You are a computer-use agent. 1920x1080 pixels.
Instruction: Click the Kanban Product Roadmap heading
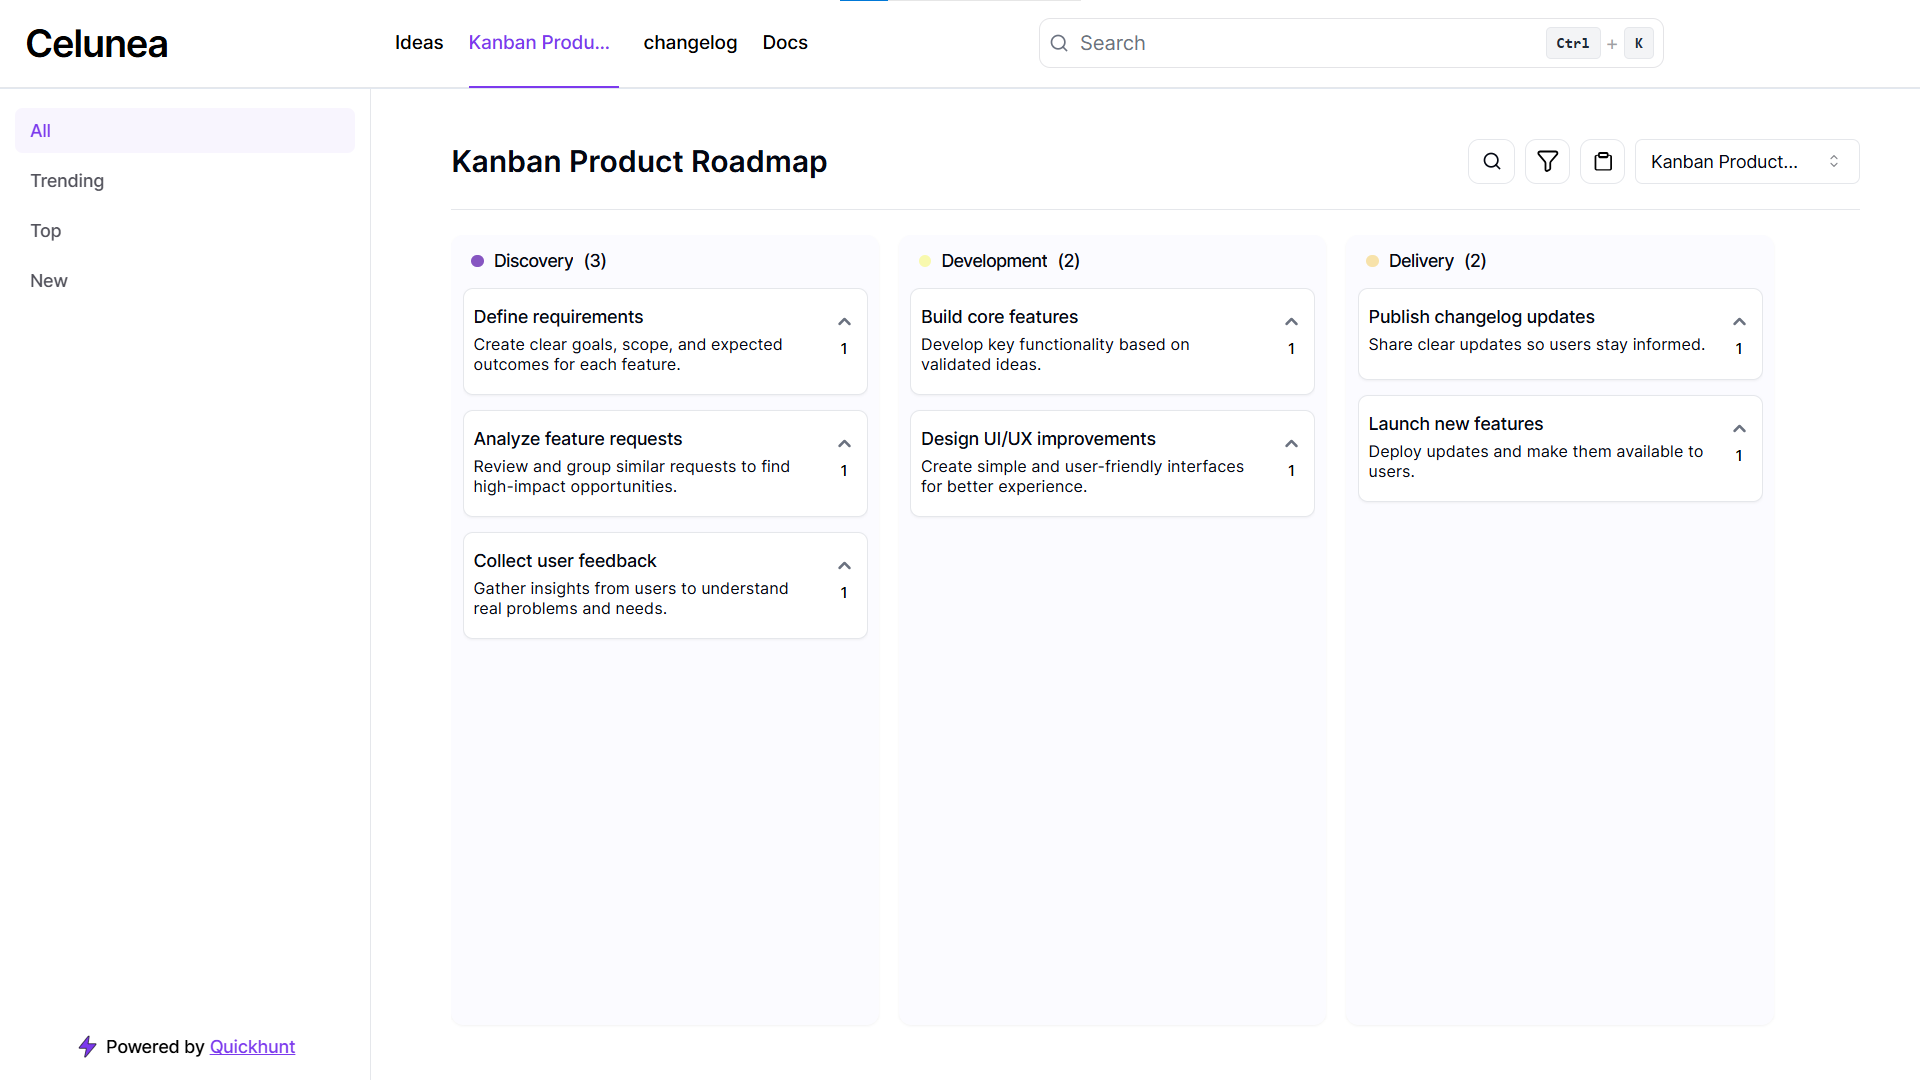coord(639,161)
